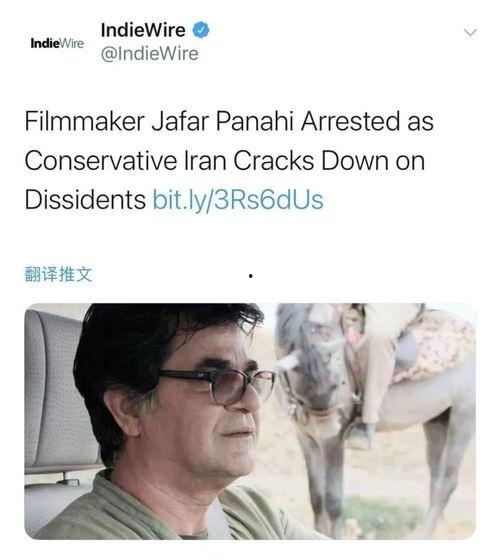Click the Cracks Down on phrase

coord(329,161)
